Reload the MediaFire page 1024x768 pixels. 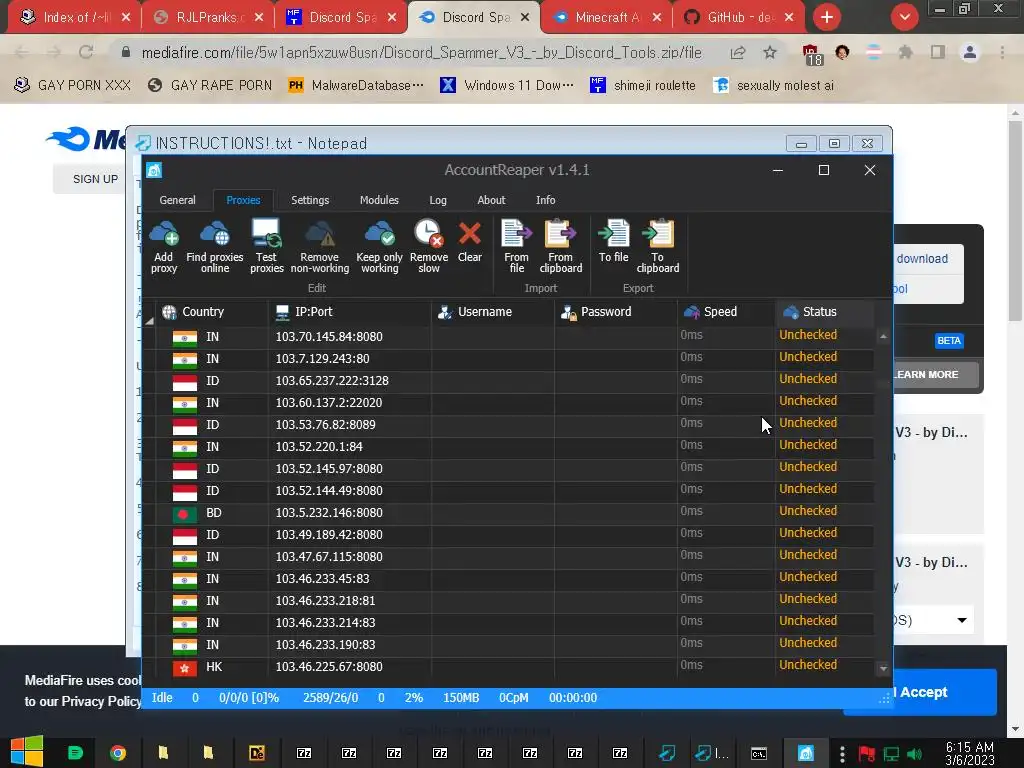click(86, 52)
